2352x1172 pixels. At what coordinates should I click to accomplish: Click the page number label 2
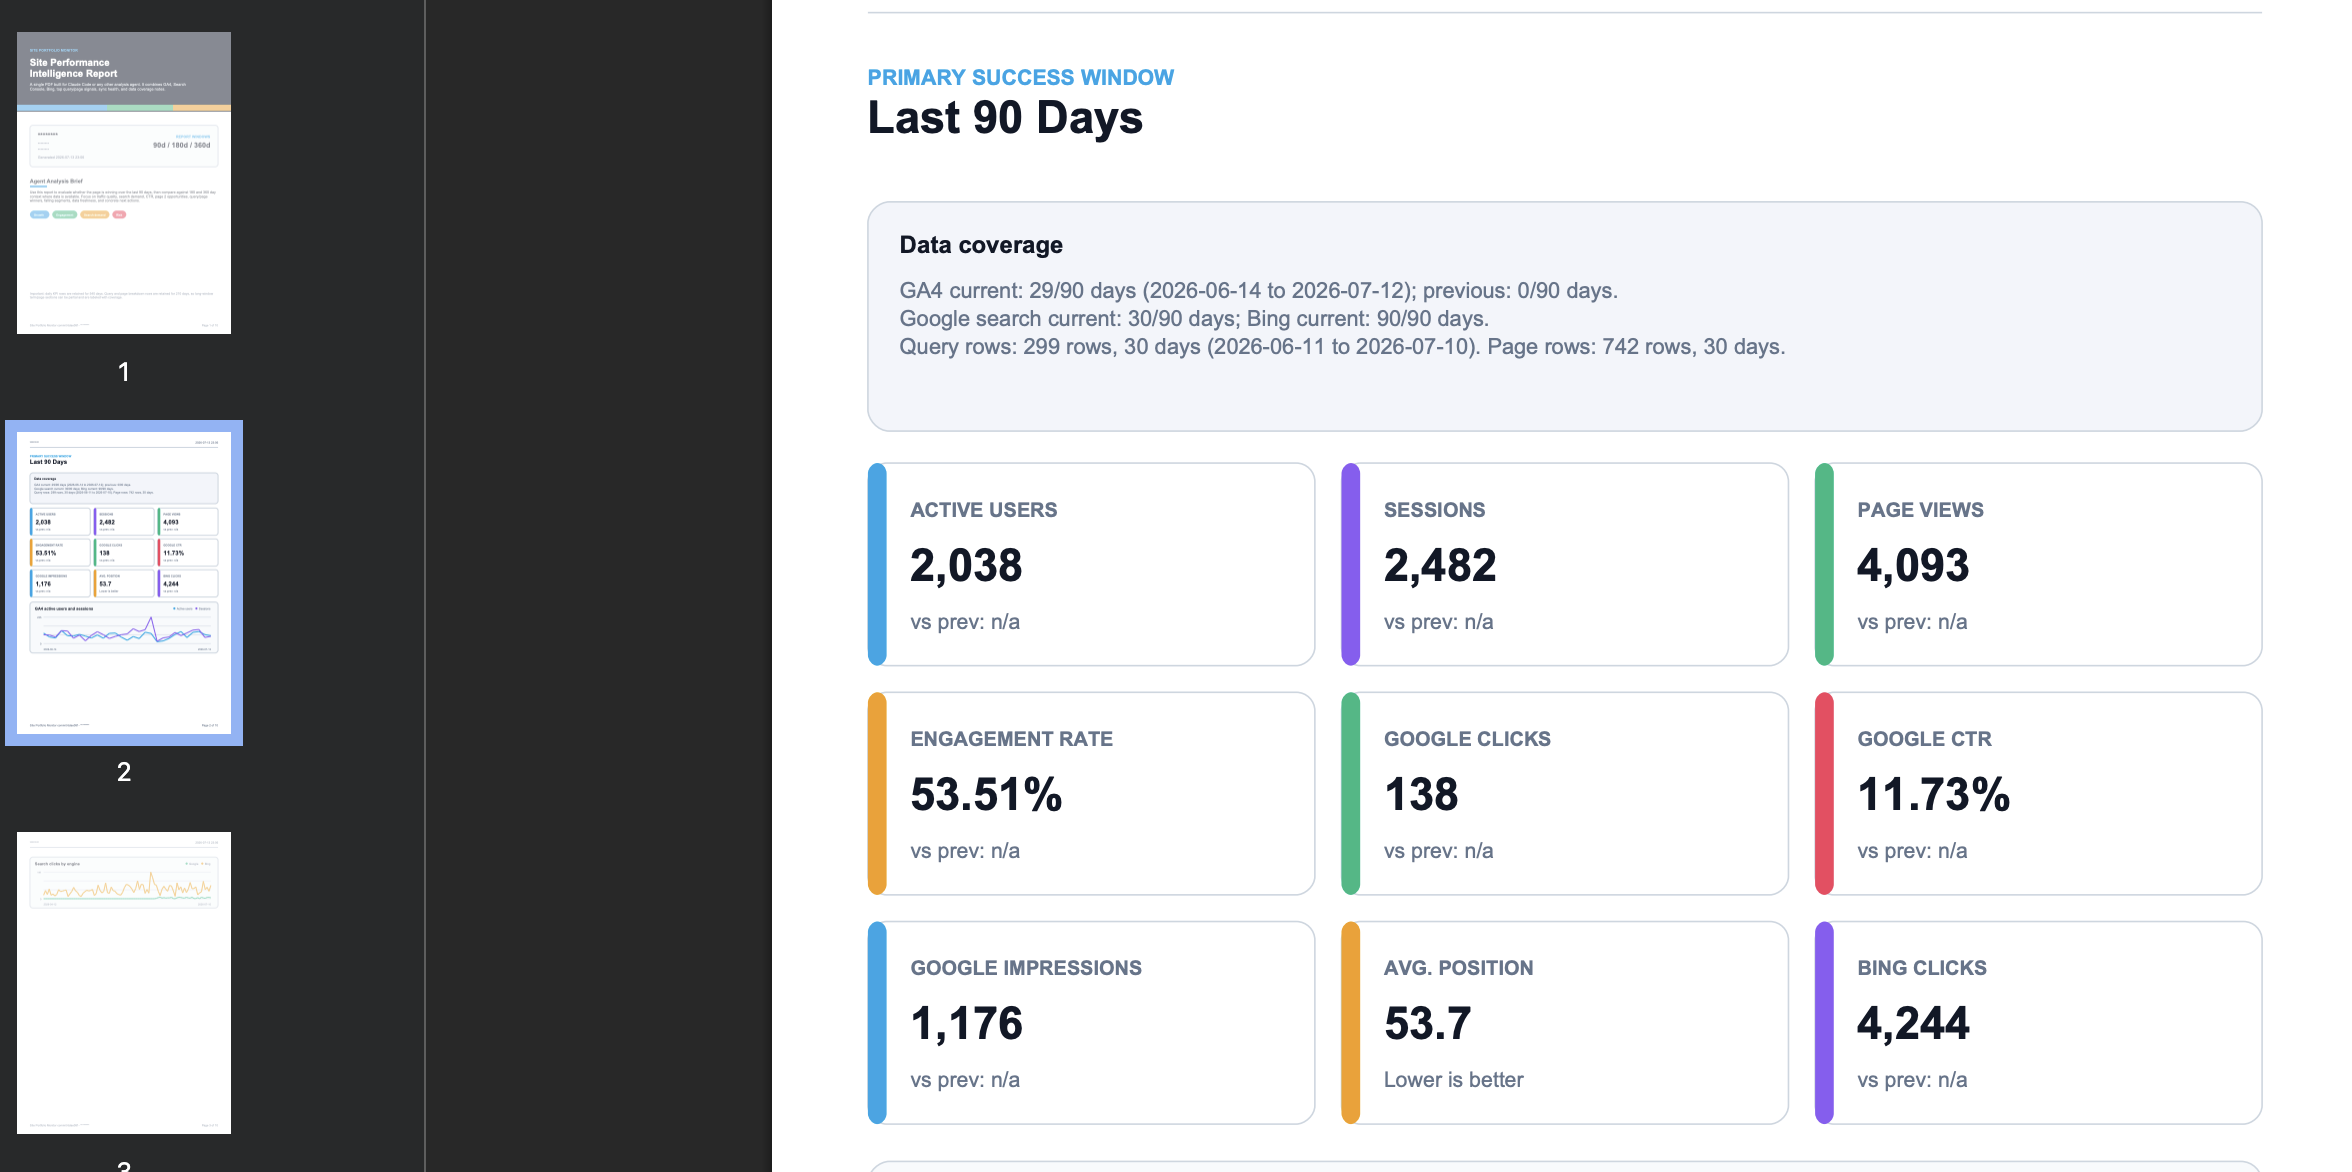124,772
